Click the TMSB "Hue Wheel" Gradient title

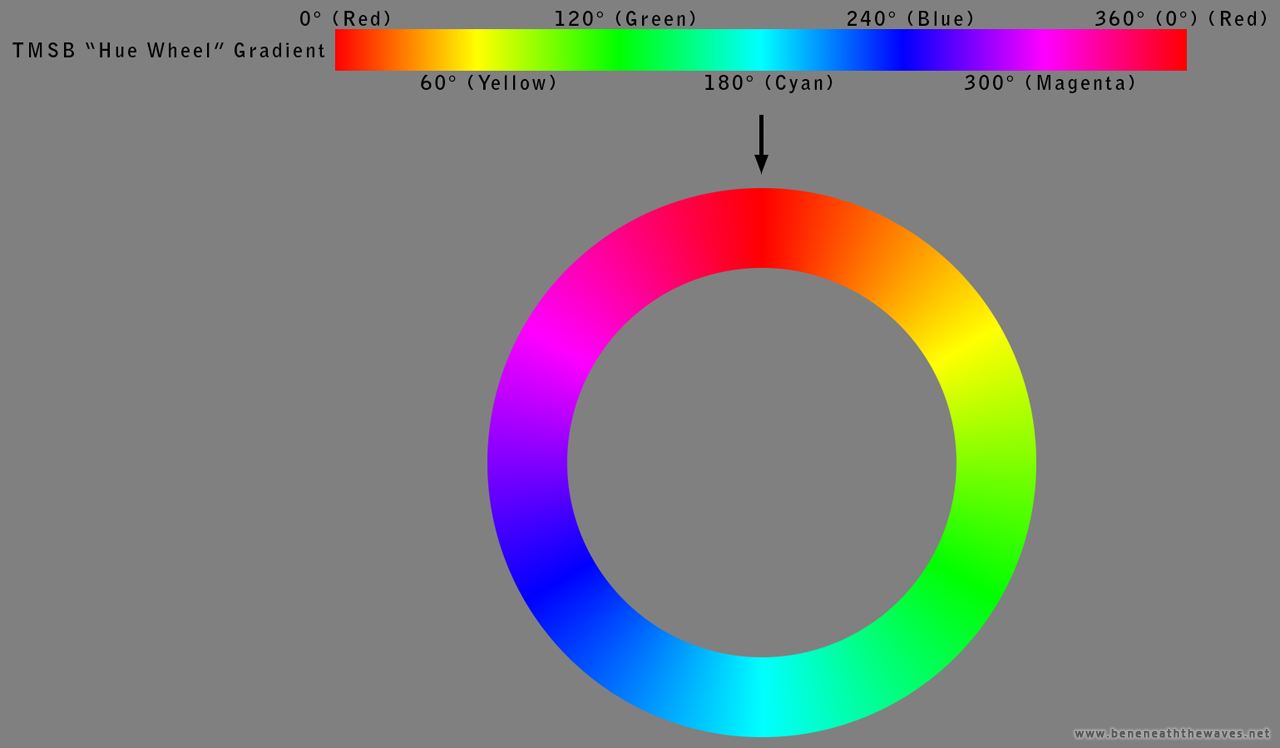(169, 51)
